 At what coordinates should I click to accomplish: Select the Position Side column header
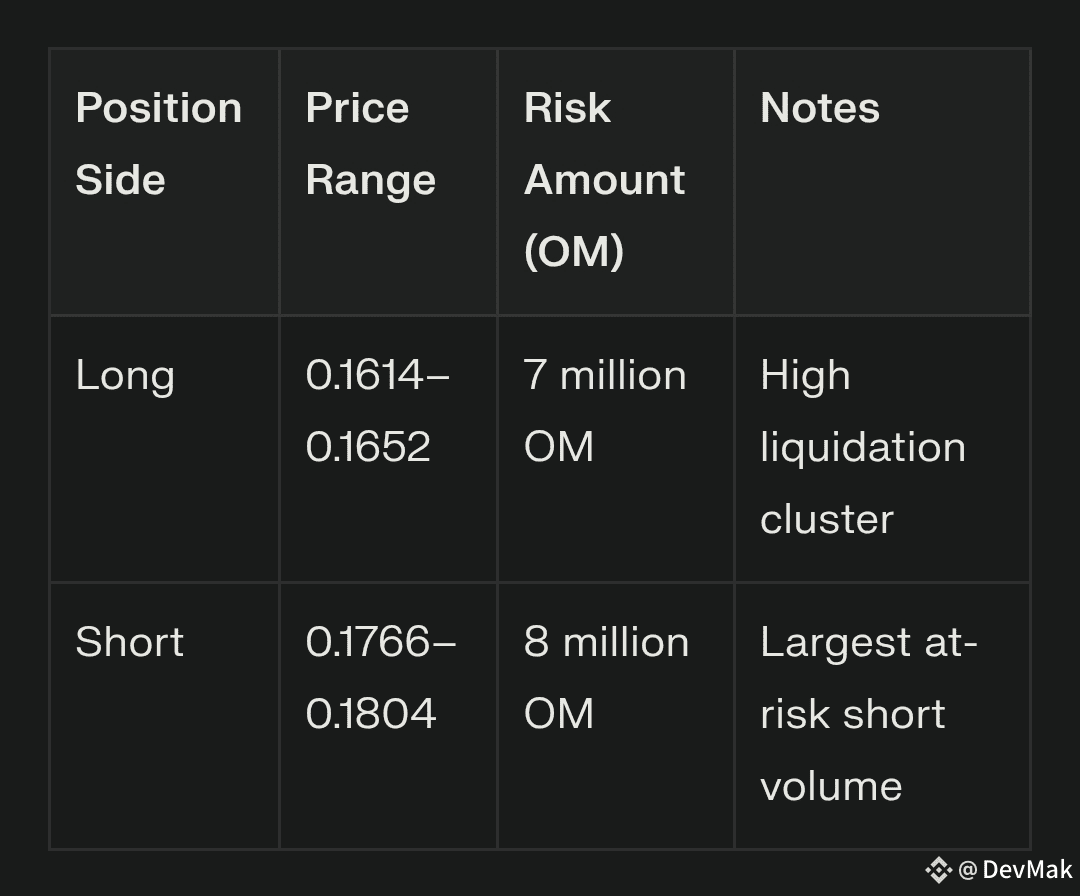[165, 182]
